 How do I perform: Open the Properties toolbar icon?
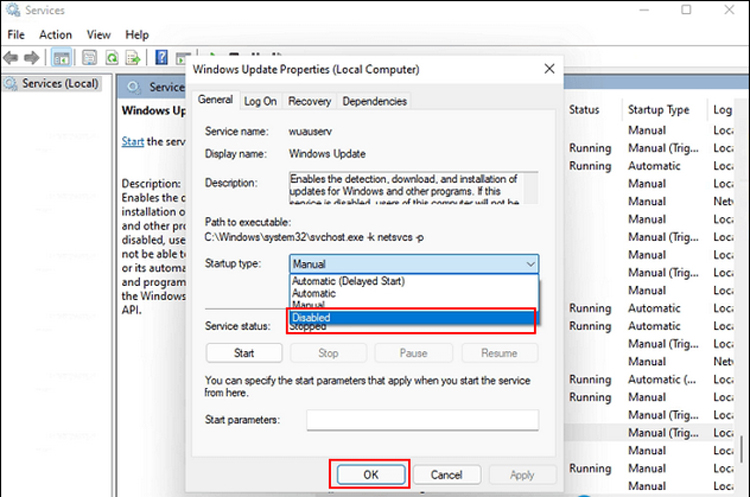(89, 58)
